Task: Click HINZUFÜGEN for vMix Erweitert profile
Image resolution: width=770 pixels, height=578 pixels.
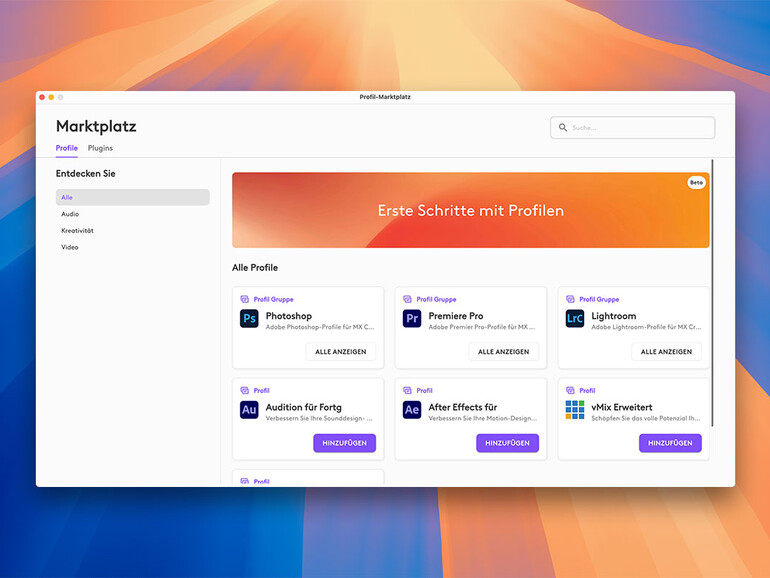Action: coord(670,443)
